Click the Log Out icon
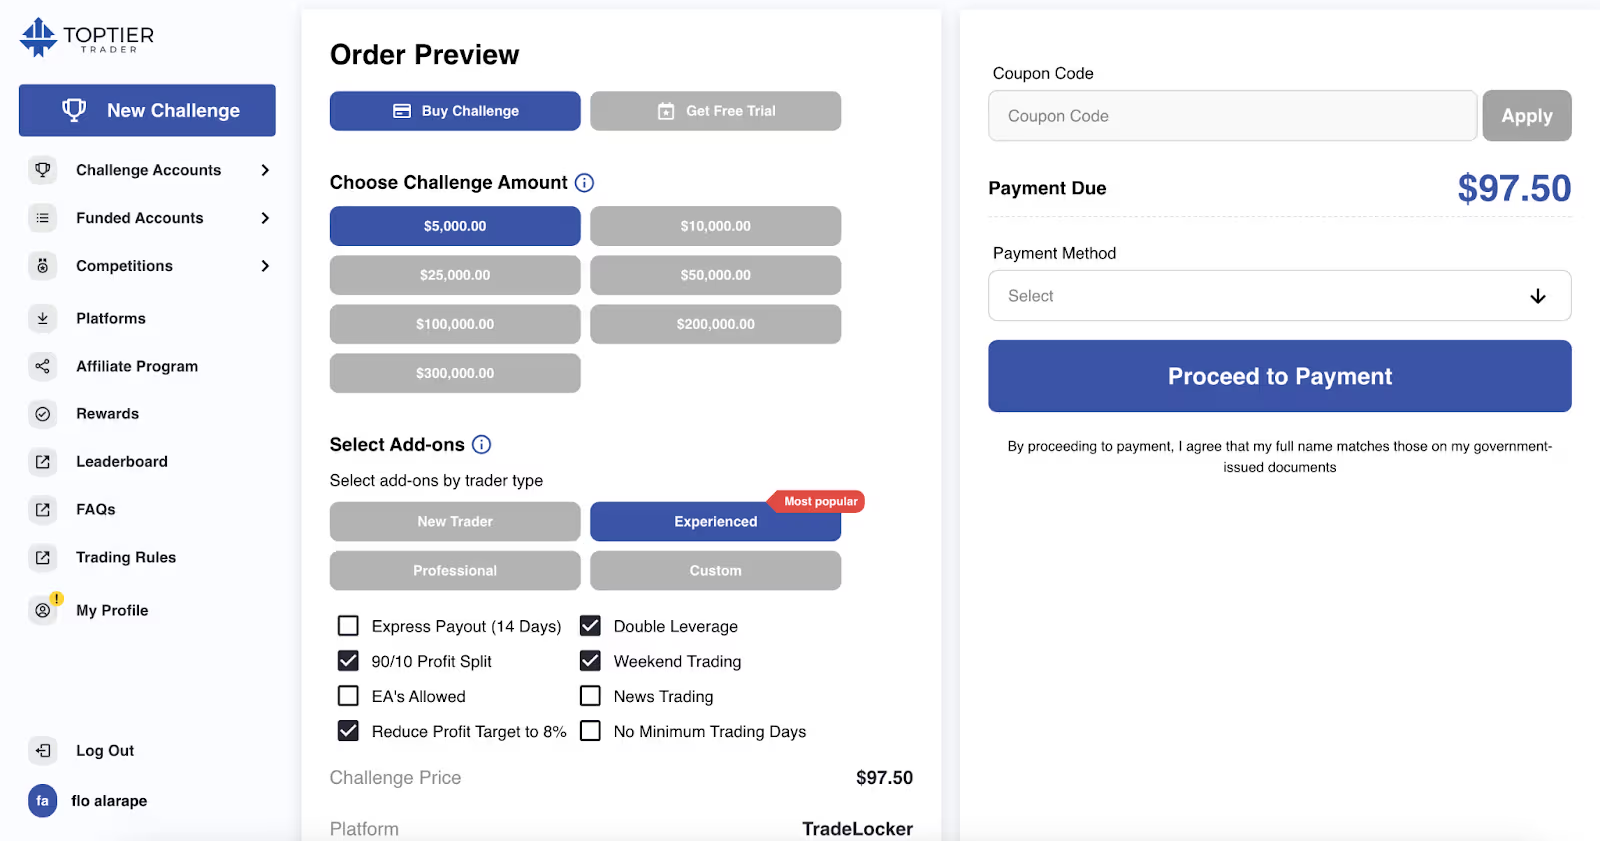1600x841 pixels. pyautogui.click(x=42, y=750)
